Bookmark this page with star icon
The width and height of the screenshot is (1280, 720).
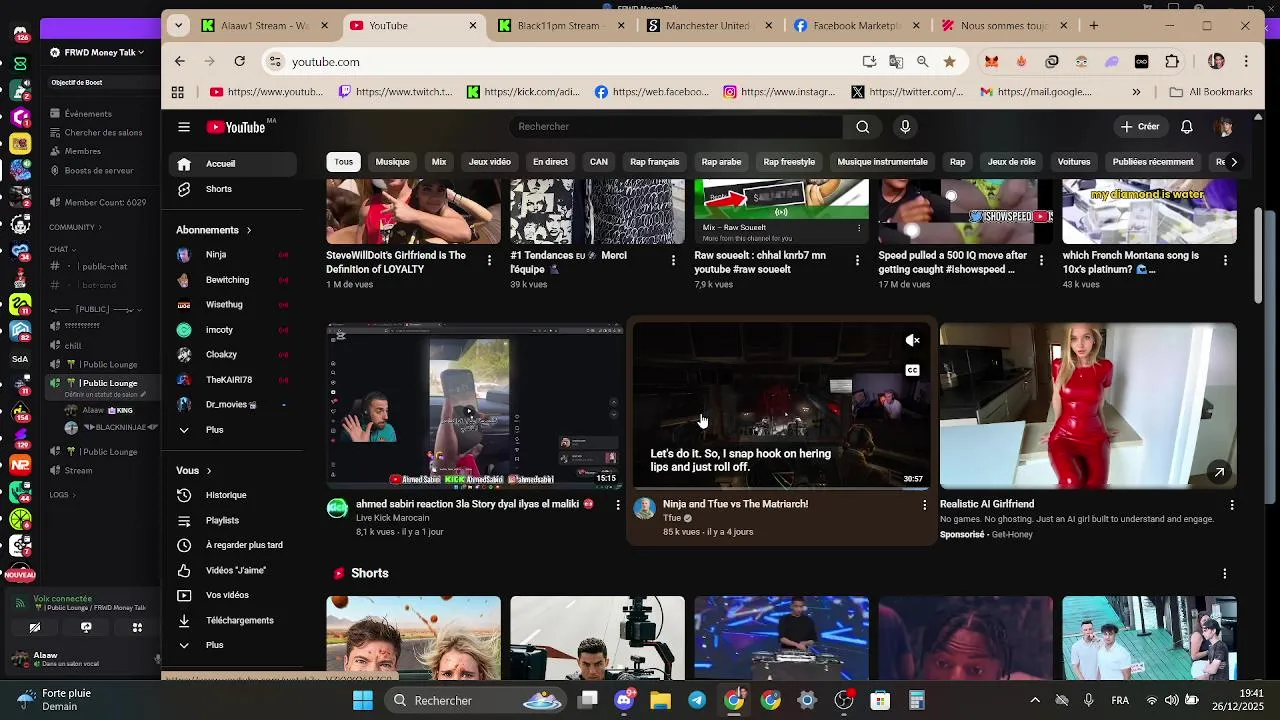(x=949, y=62)
